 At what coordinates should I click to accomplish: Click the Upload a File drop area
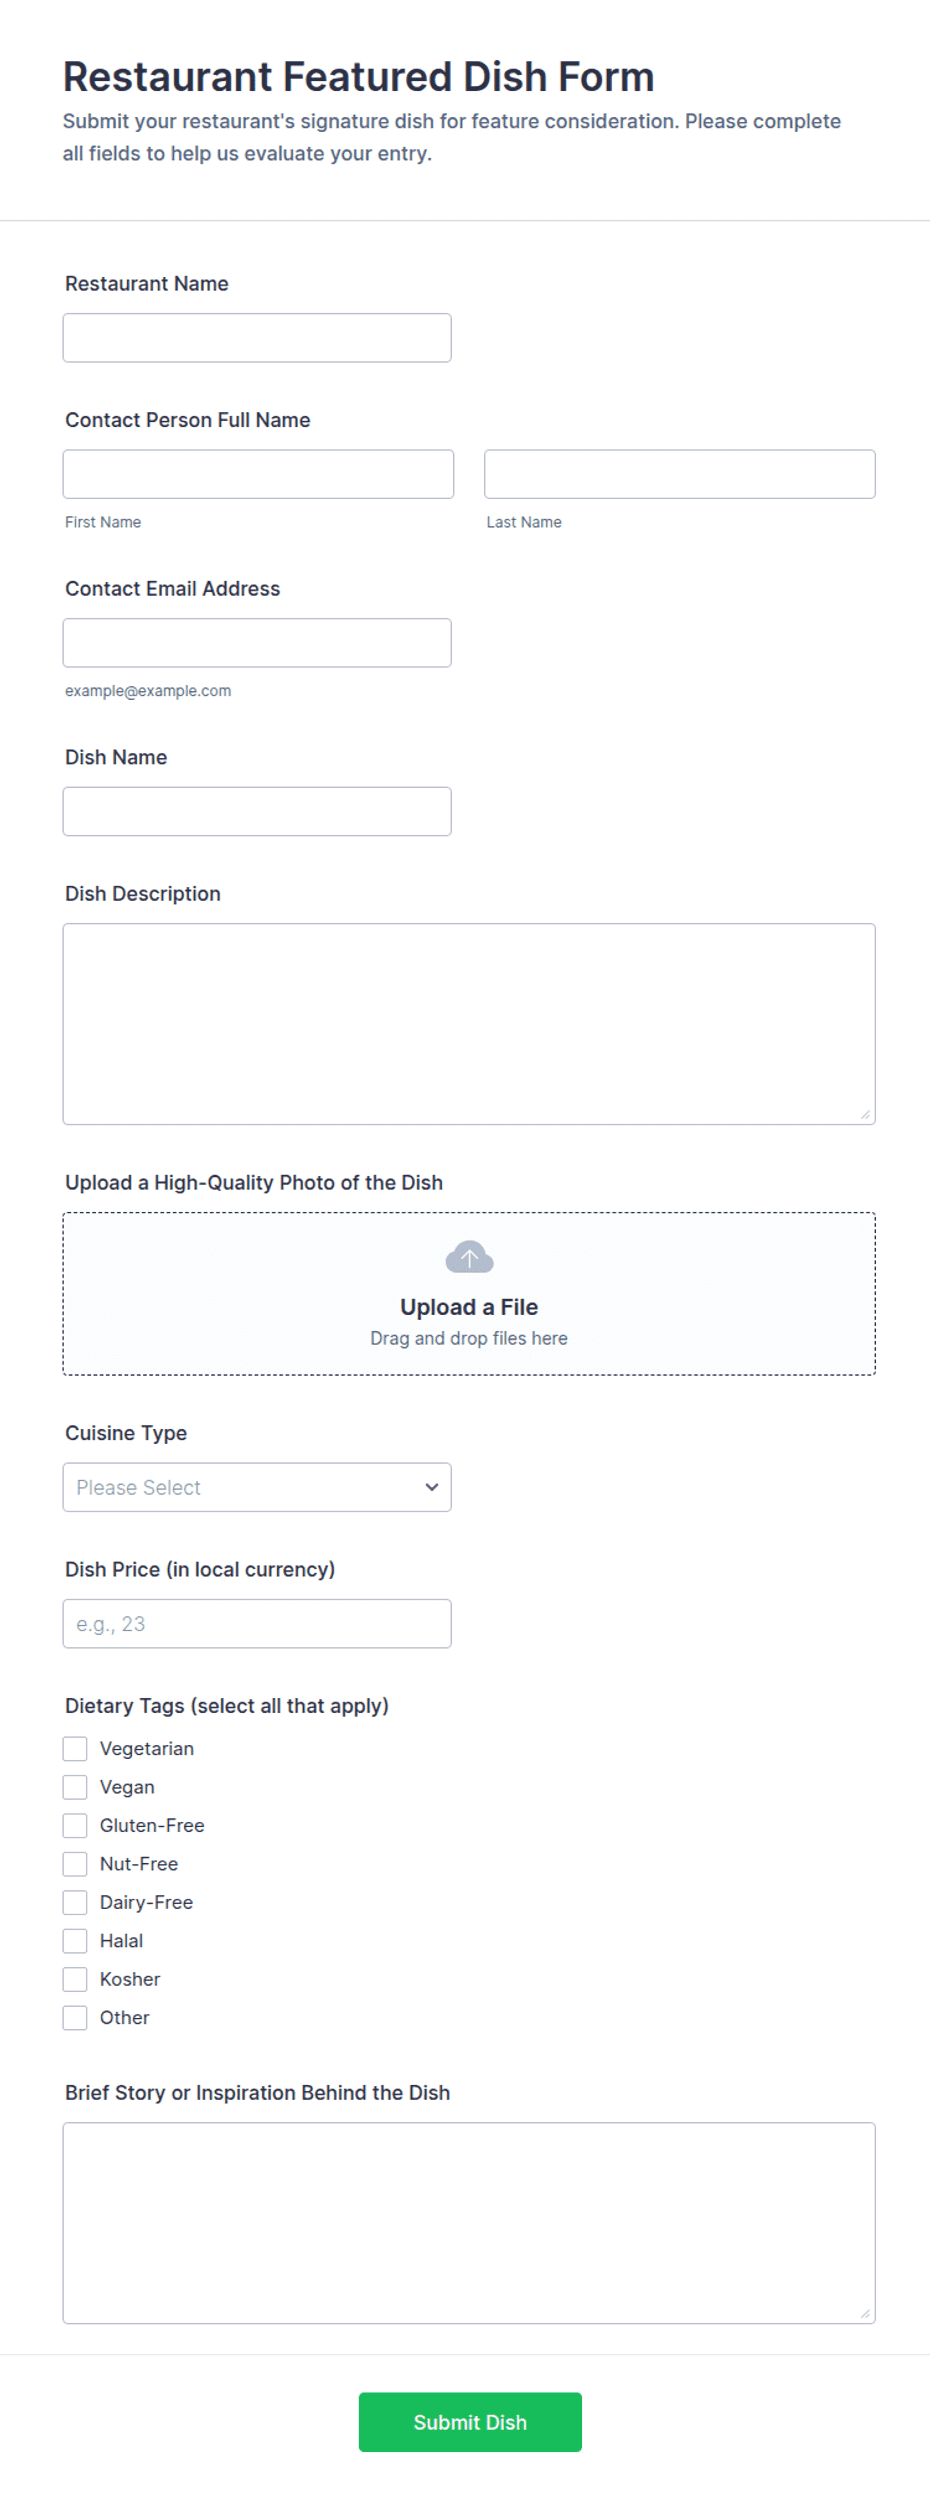[x=469, y=1294]
